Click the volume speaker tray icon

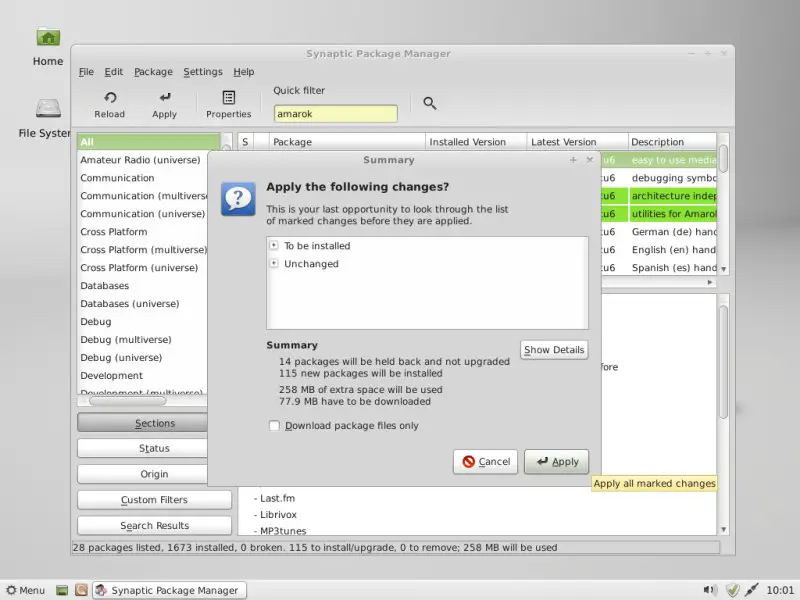710,590
